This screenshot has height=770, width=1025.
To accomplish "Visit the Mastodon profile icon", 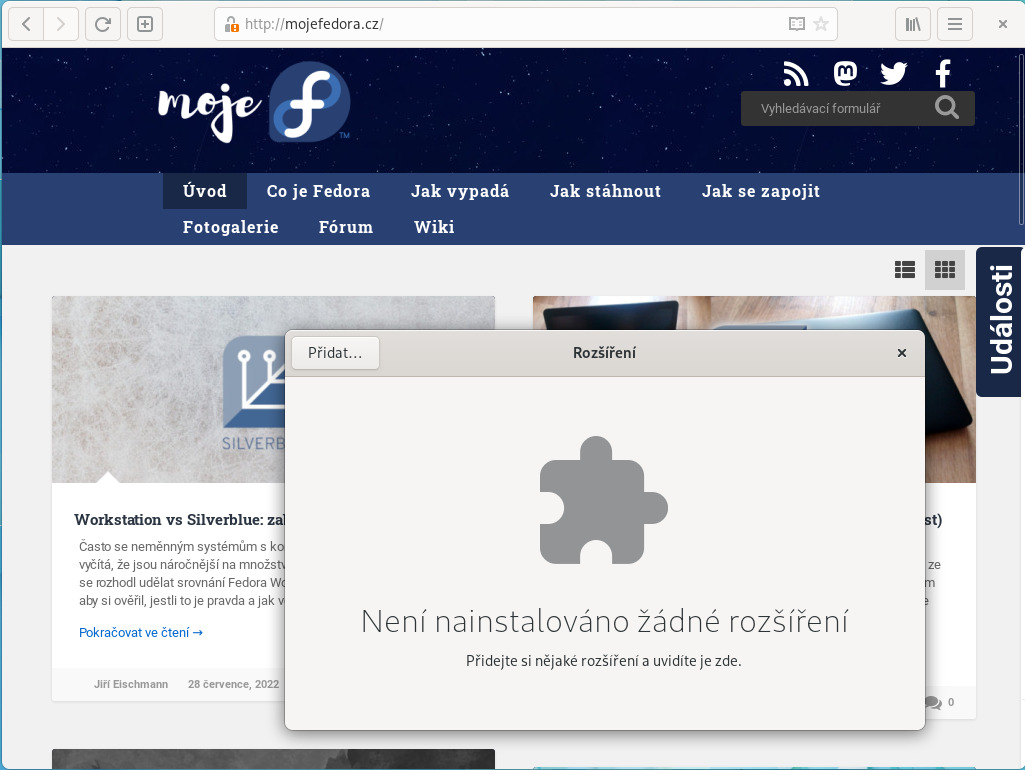I will [845, 73].
